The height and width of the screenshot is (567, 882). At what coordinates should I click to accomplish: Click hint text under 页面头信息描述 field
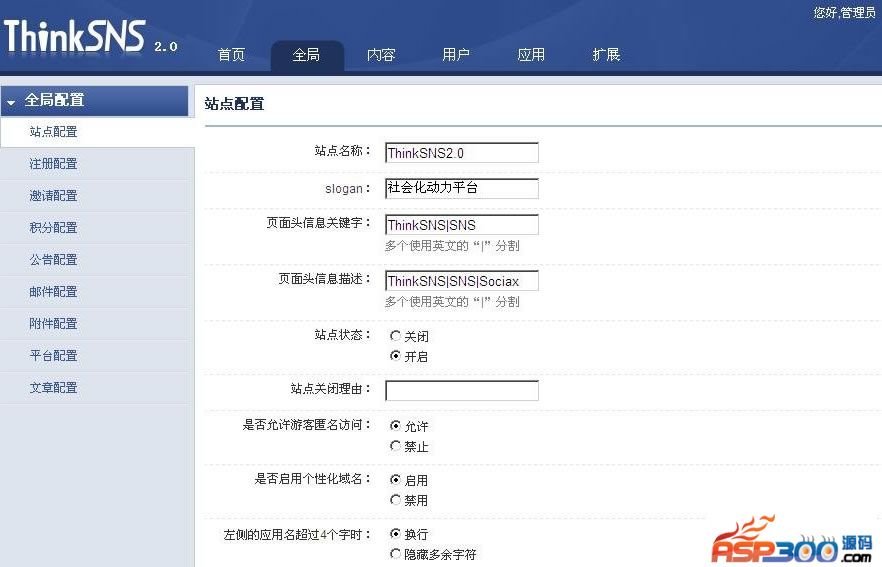452,302
